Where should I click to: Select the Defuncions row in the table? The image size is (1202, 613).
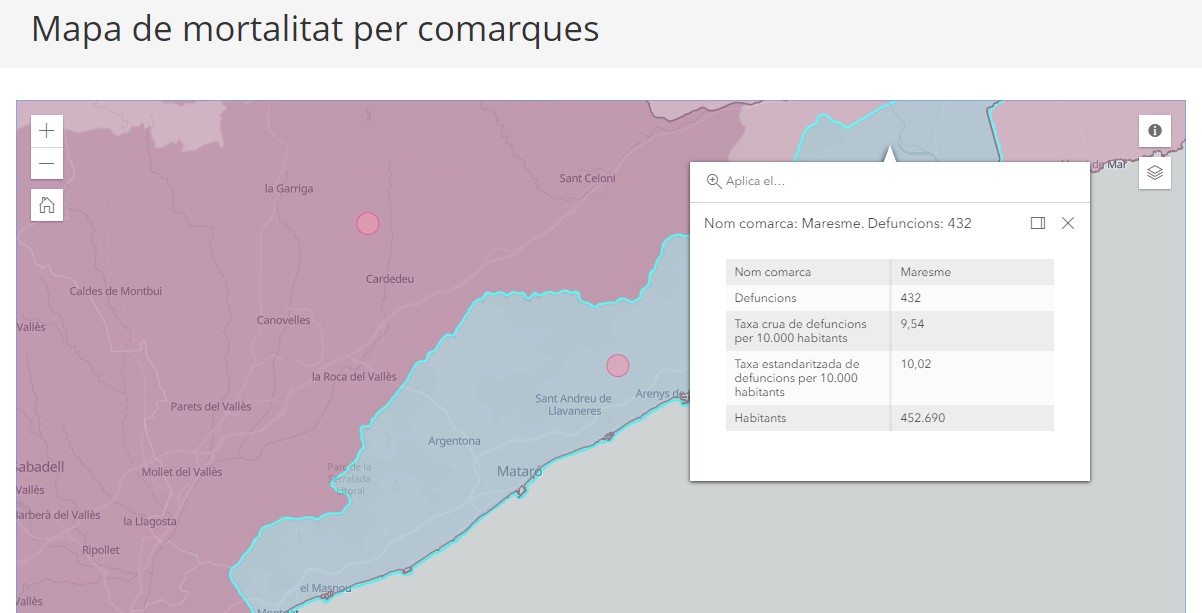point(889,298)
